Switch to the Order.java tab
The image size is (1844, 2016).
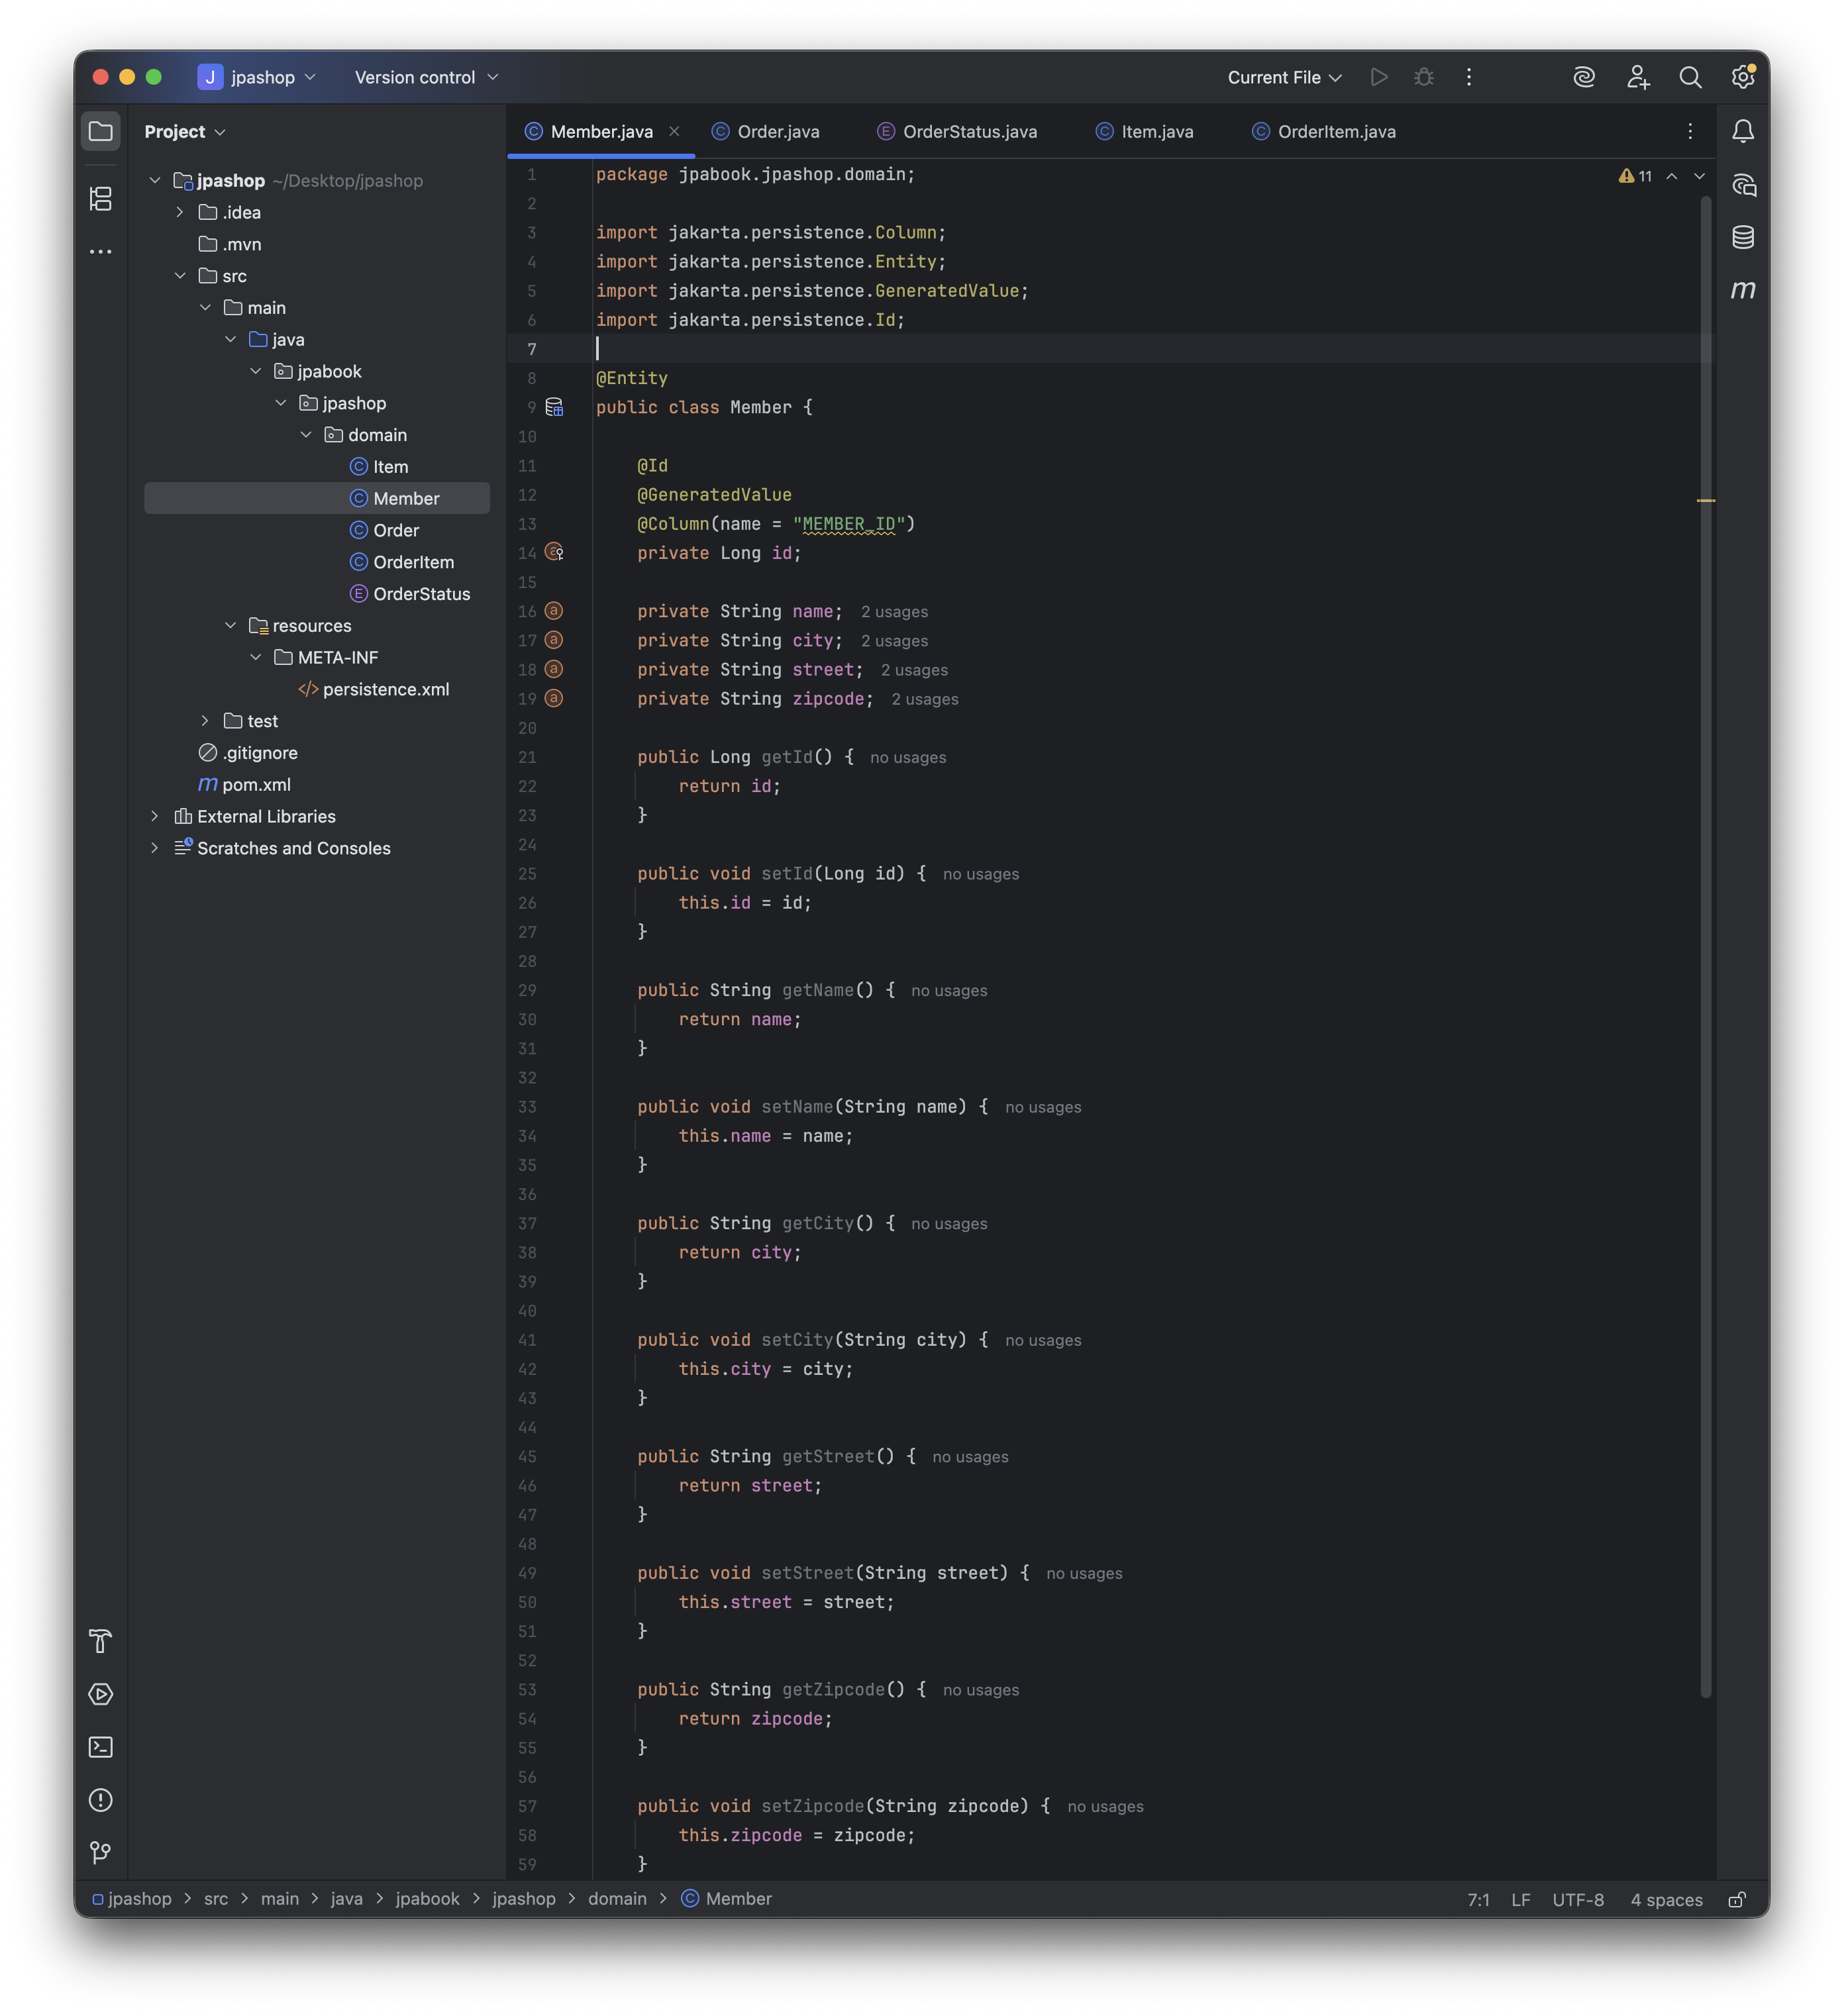pos(777,132)
